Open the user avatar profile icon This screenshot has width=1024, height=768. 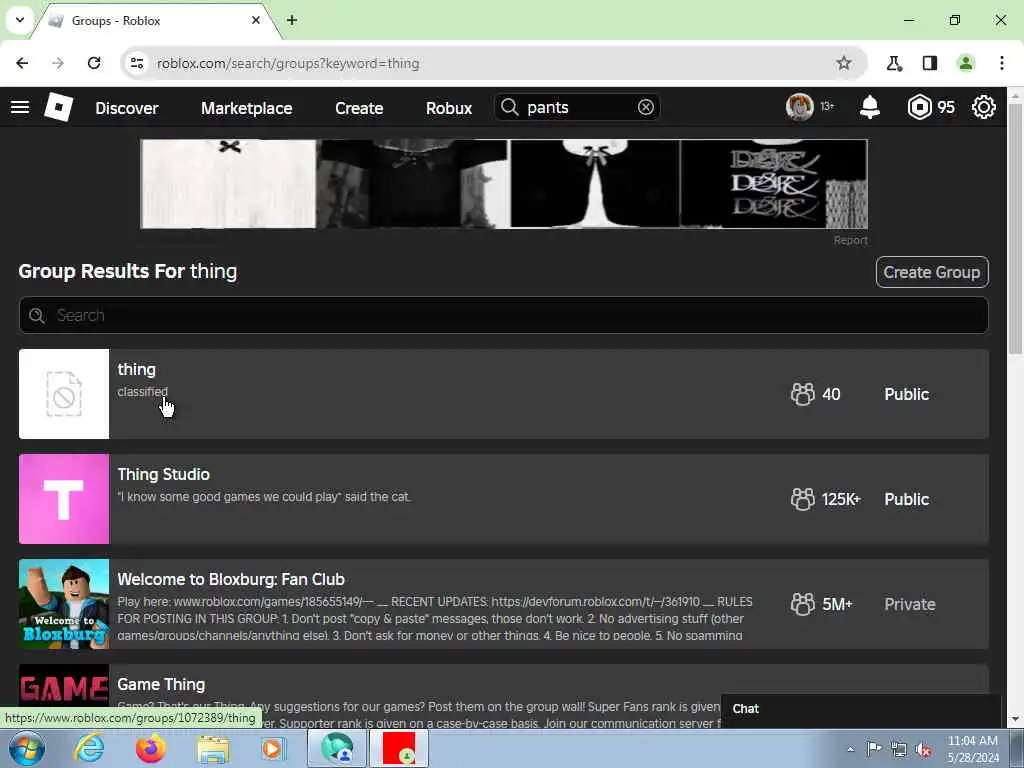coord(799,106)
